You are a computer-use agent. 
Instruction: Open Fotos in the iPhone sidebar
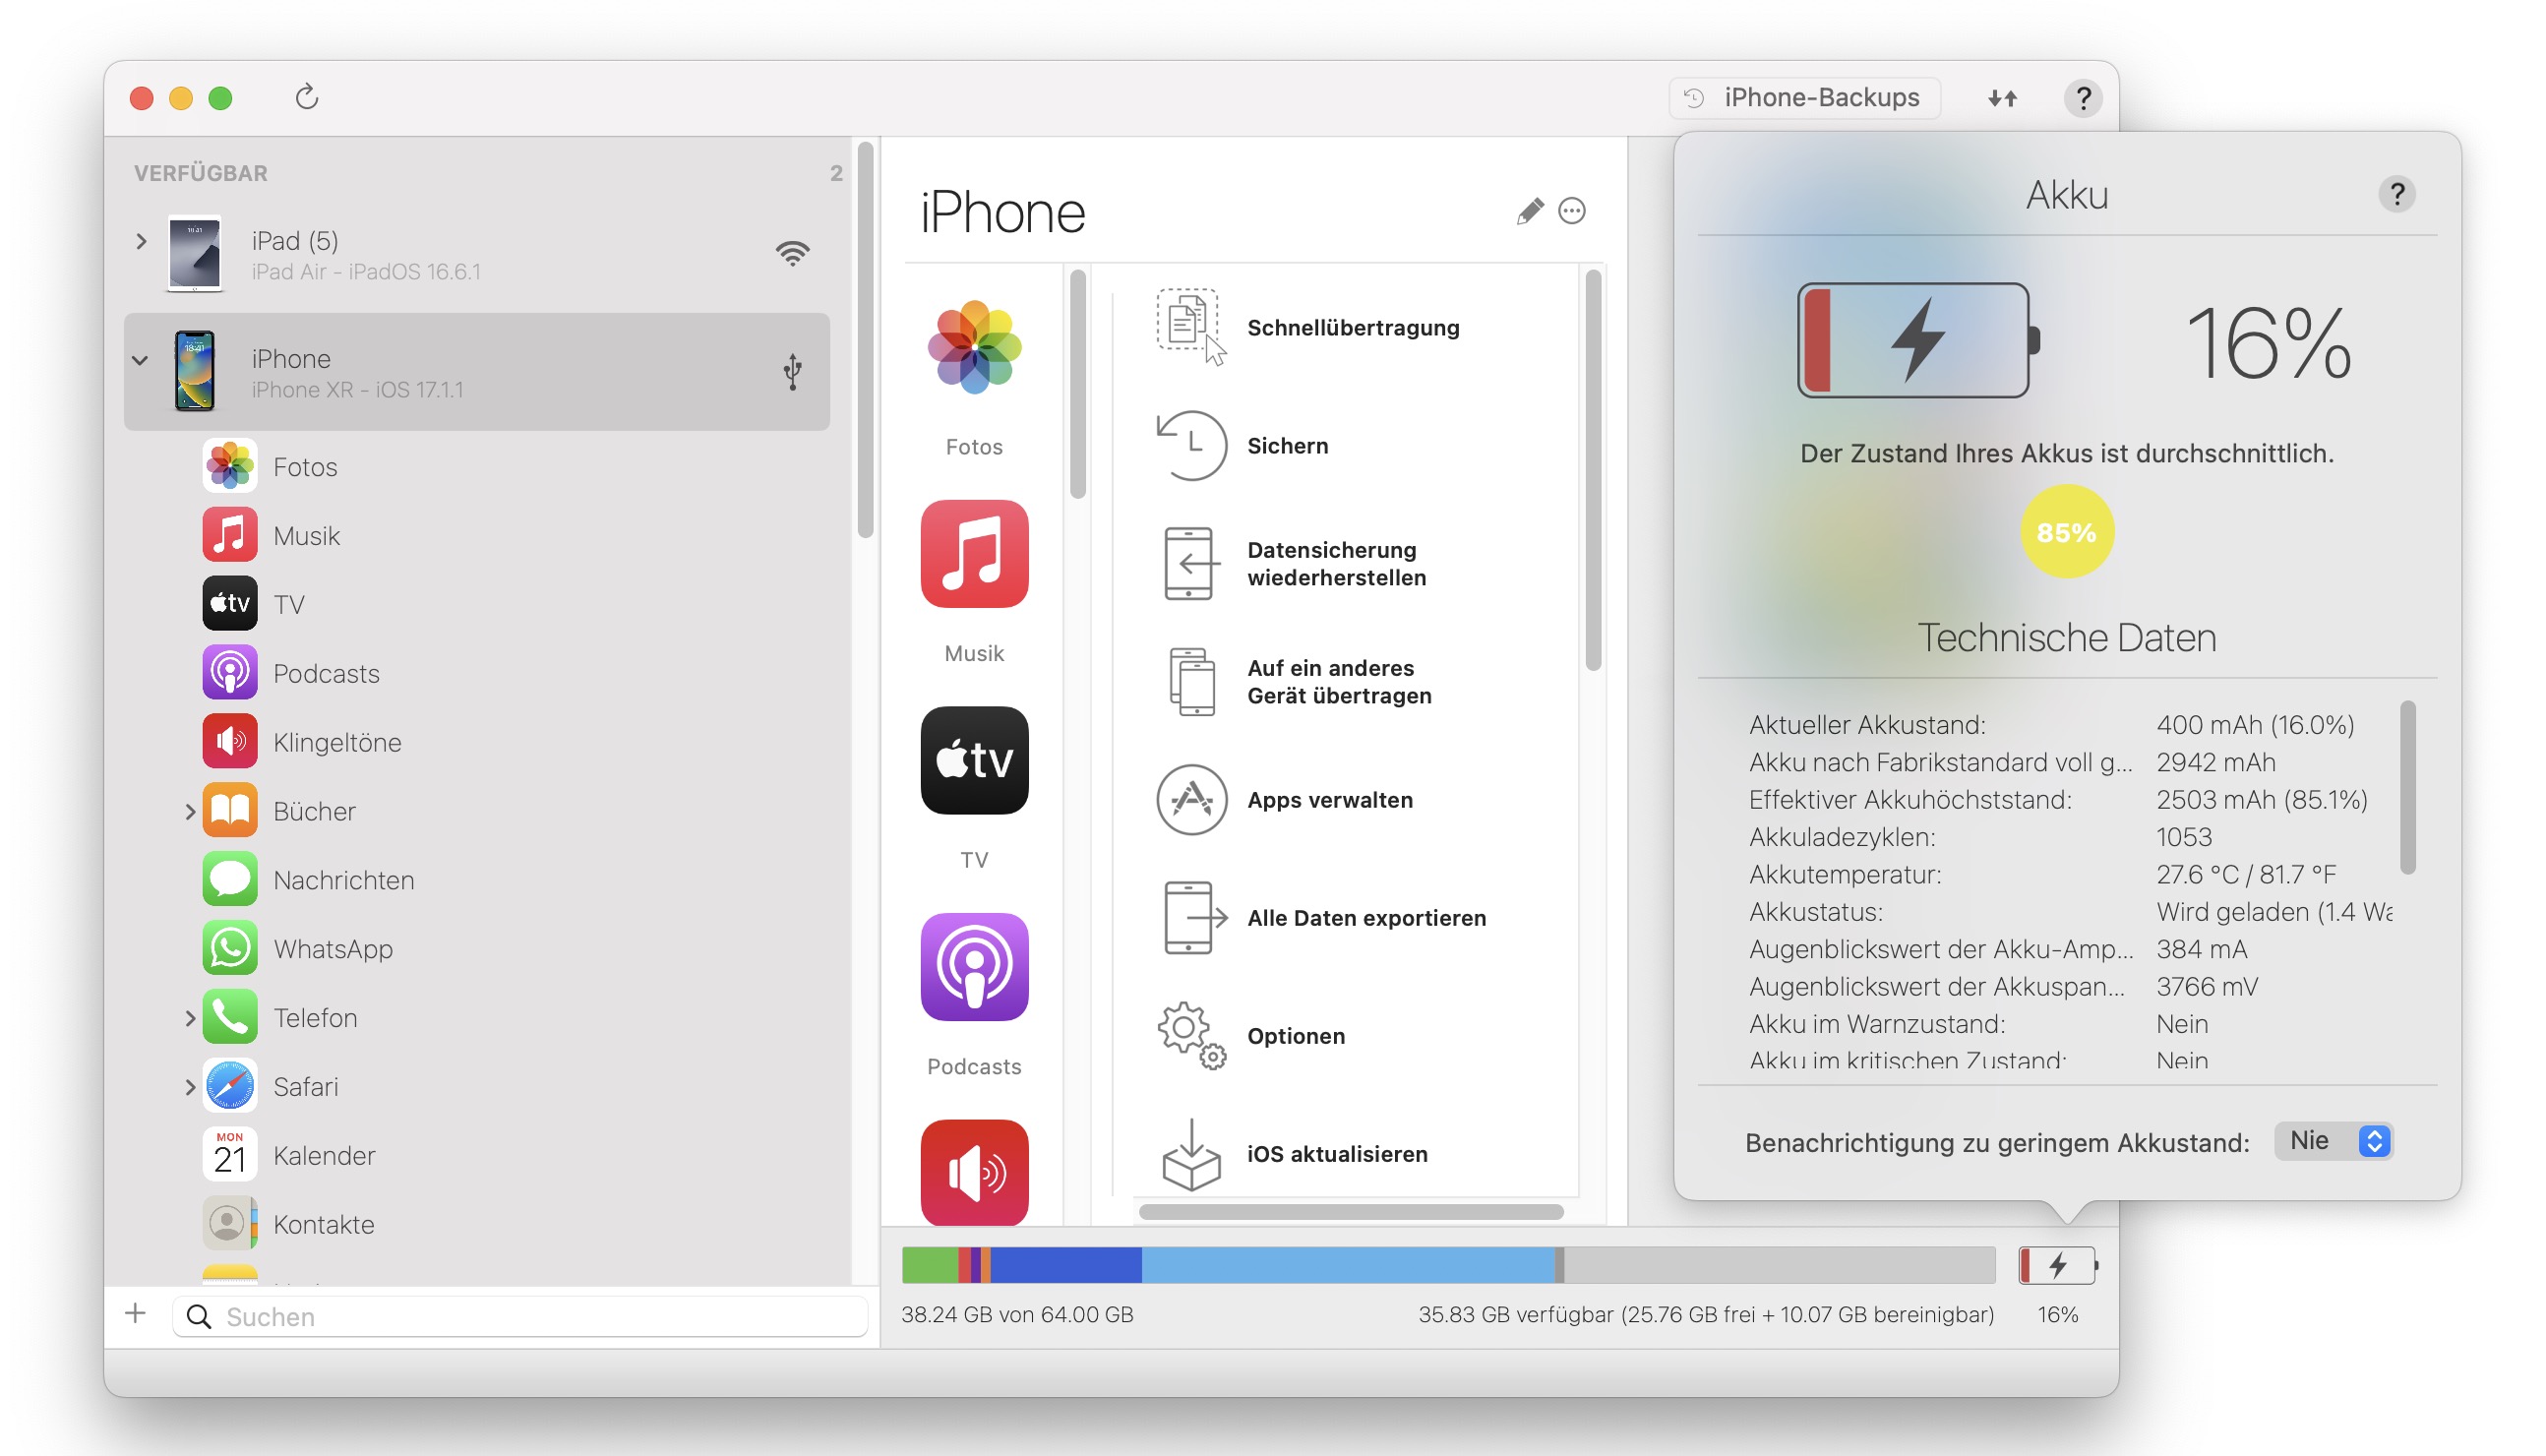(x=305, y=466)
